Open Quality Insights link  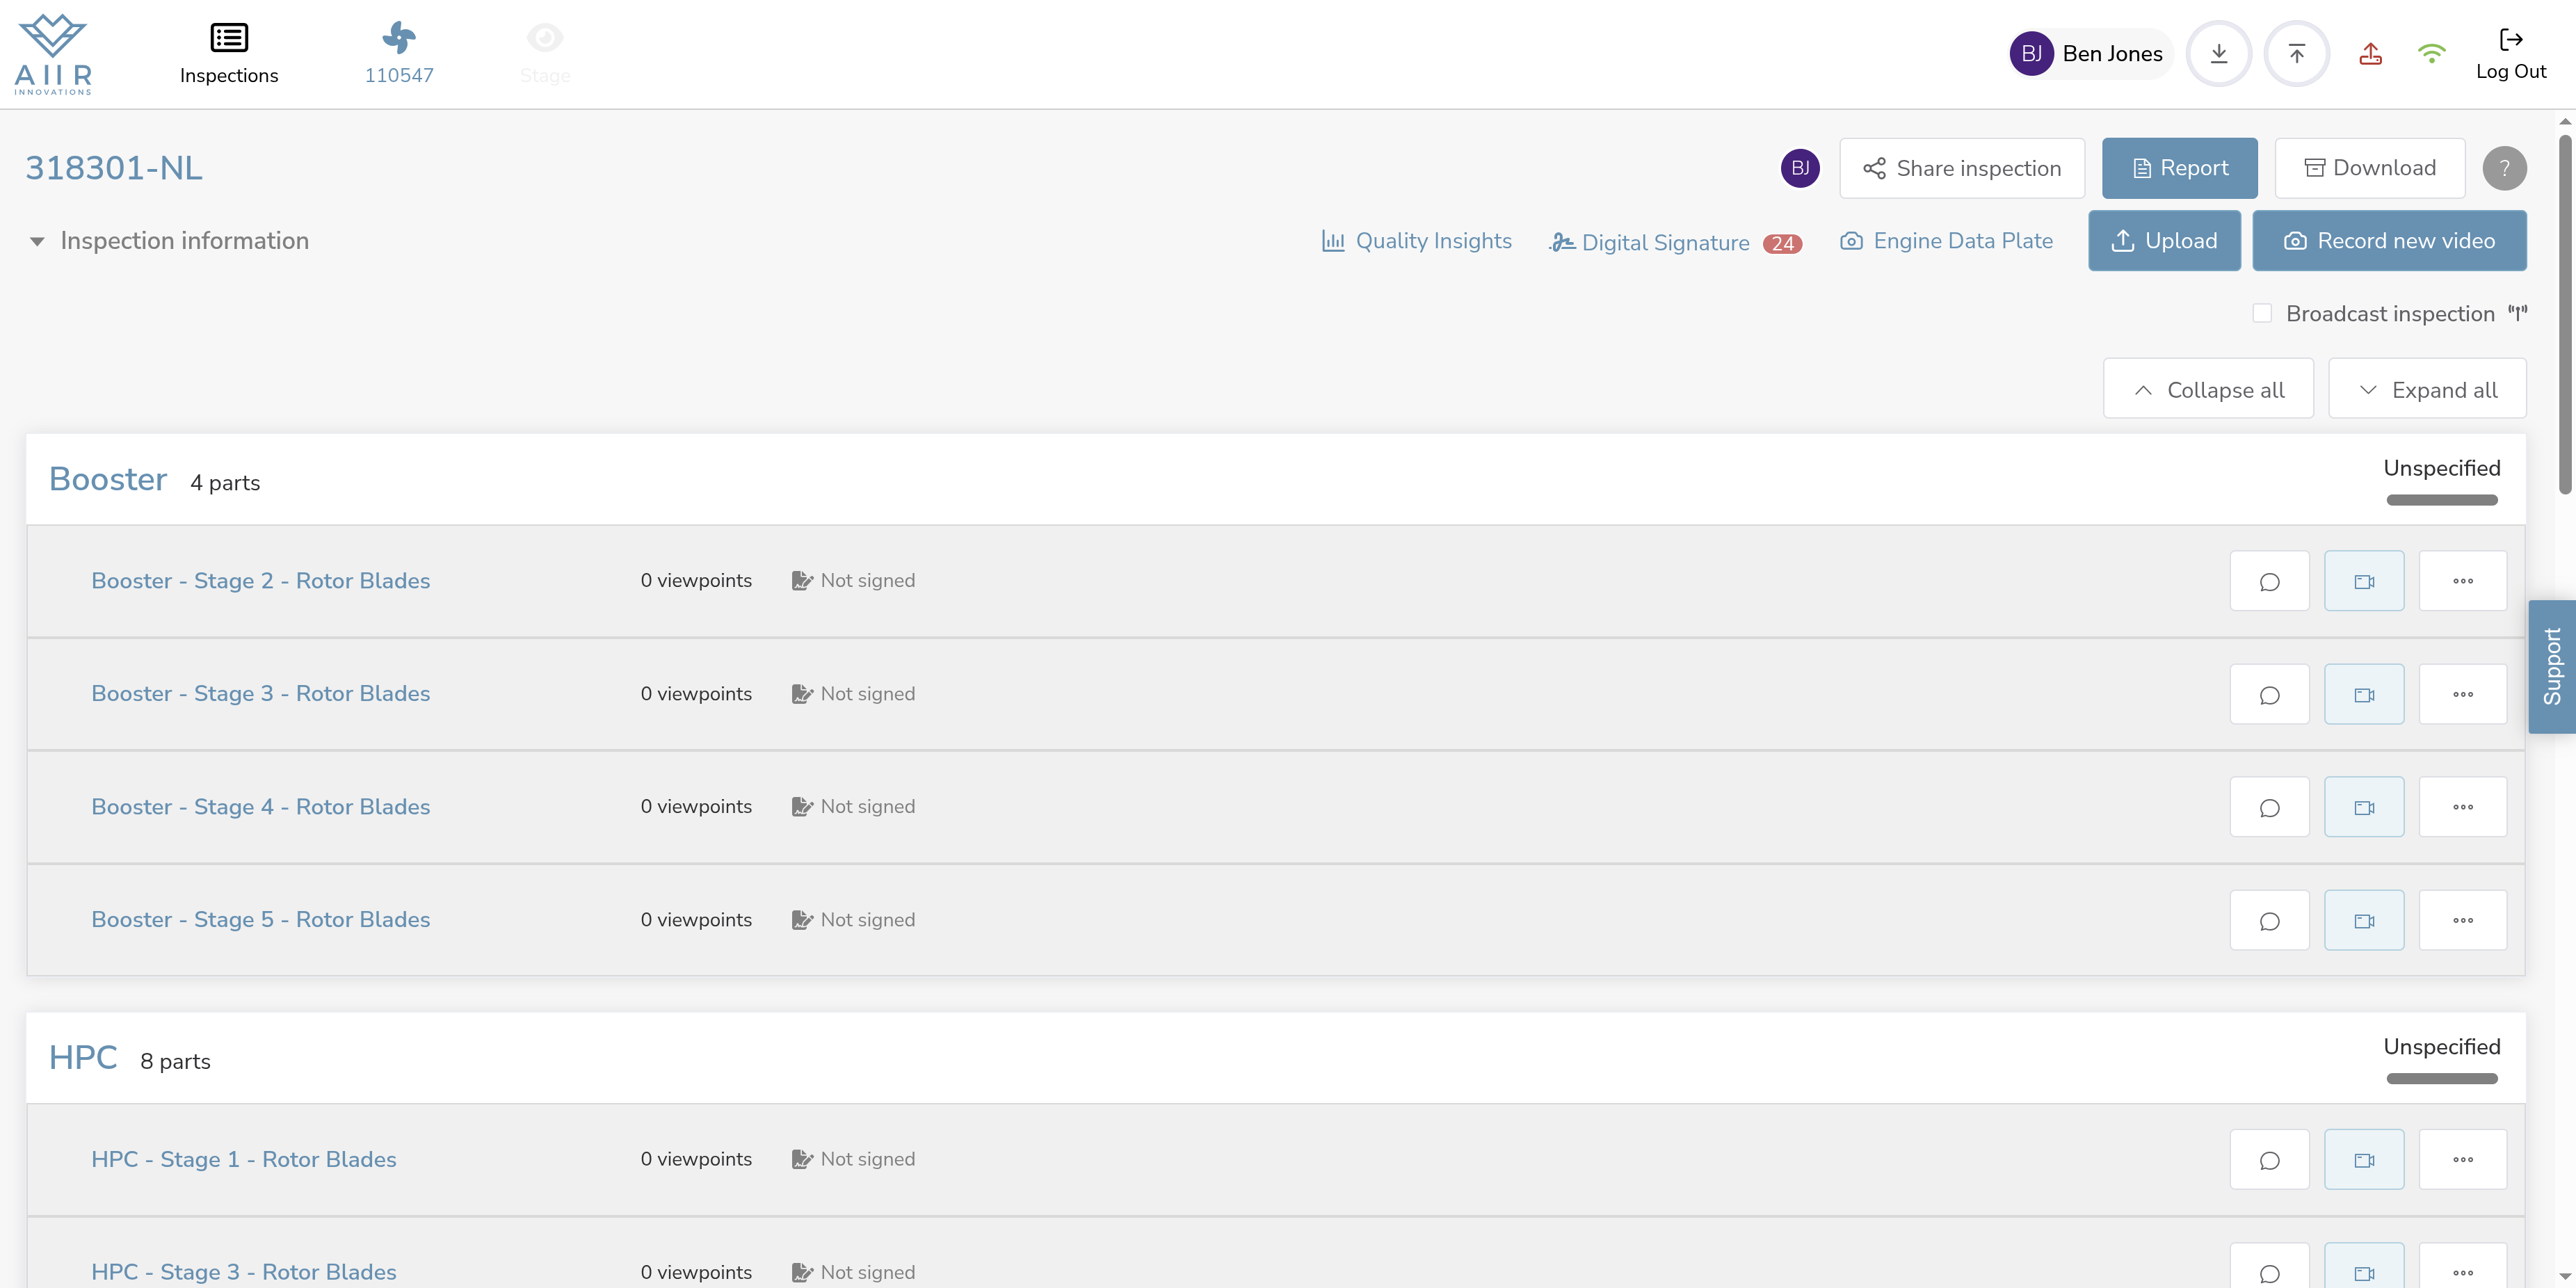click(1417, 241)
